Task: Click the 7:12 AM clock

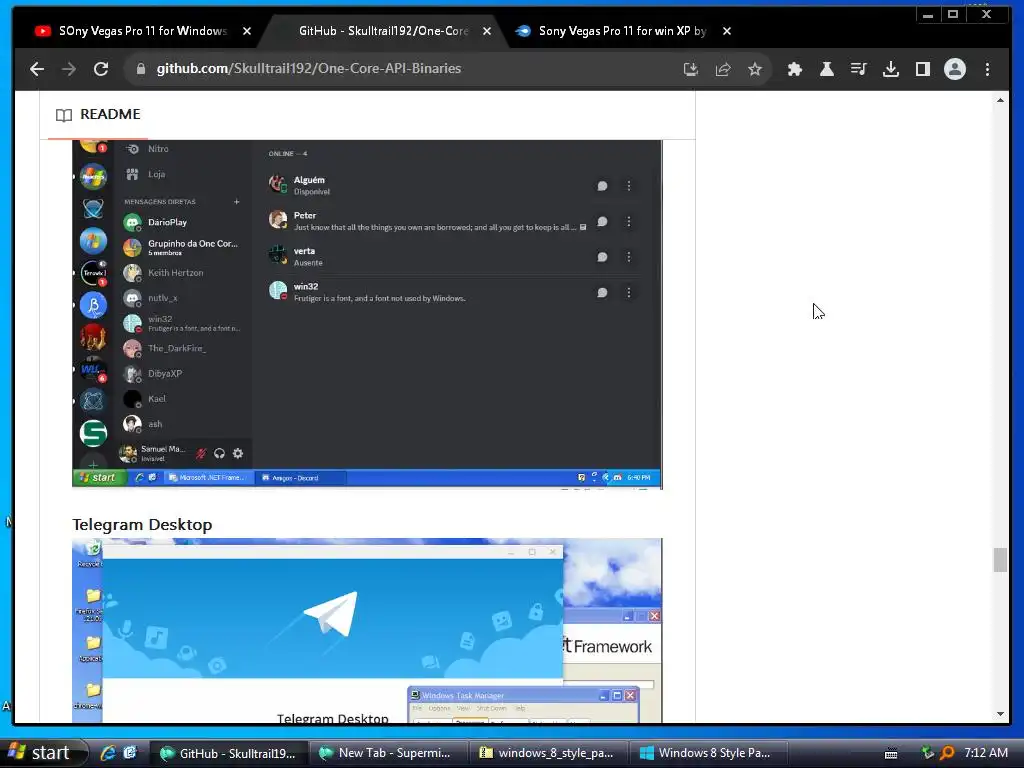Action: pyautogui.click(x=985, y=753)
